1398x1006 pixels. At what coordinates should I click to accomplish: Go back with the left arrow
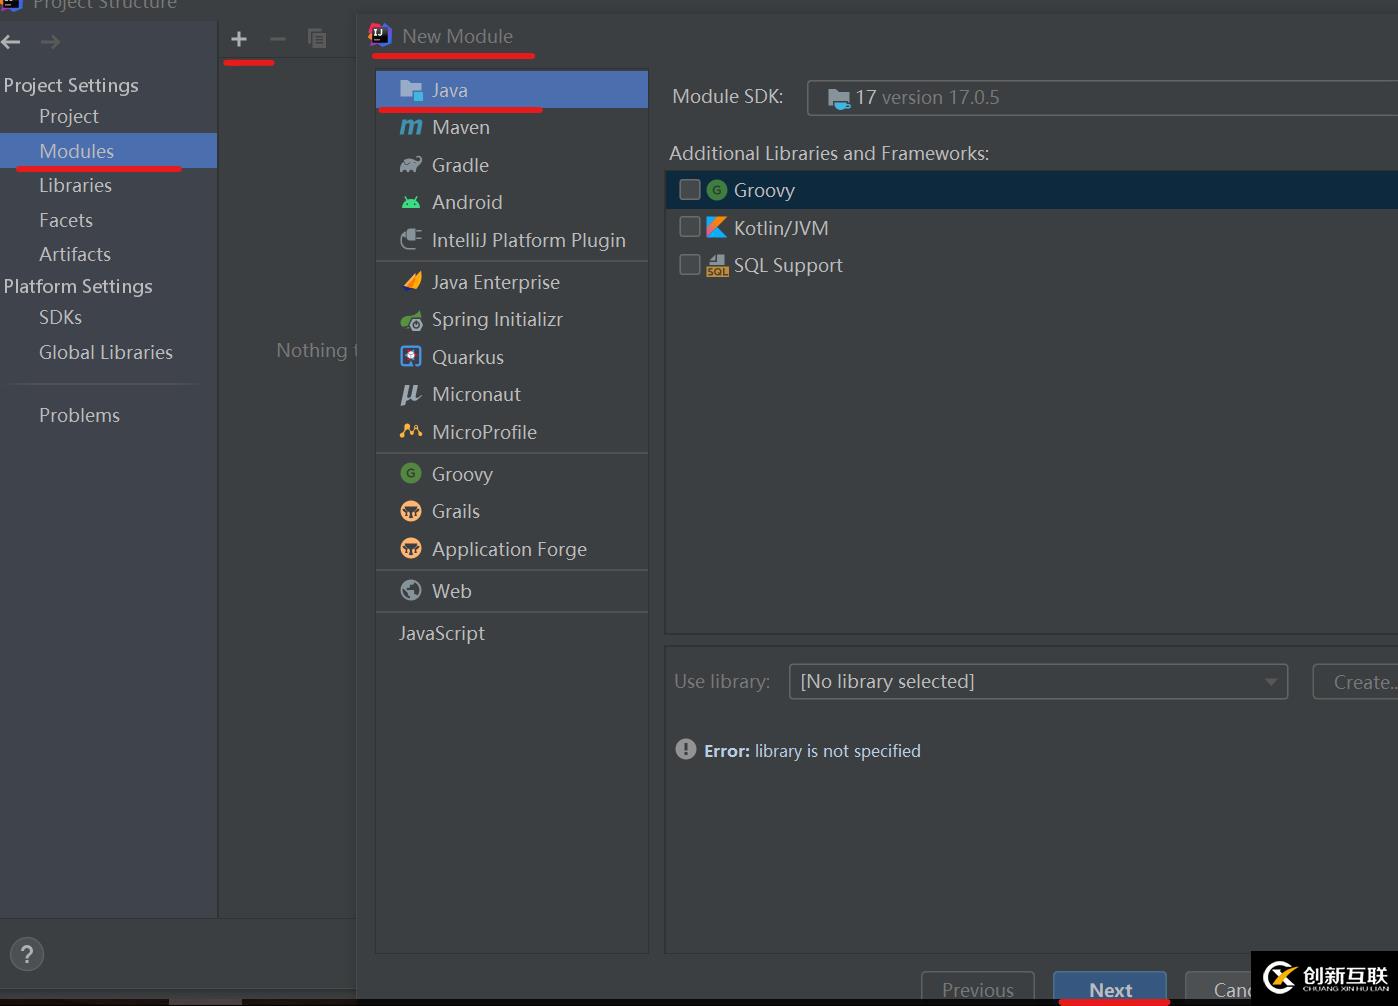pos(11,41)
